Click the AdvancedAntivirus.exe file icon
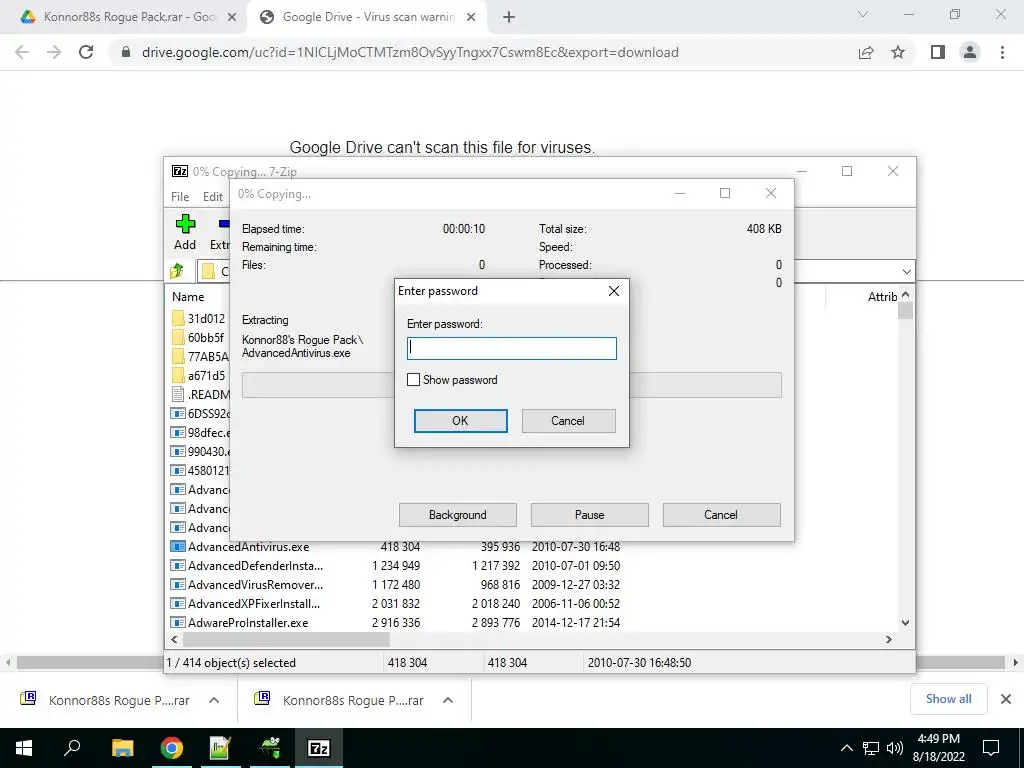This screenshot has height=768, width=1024. [x=178, y=547]
